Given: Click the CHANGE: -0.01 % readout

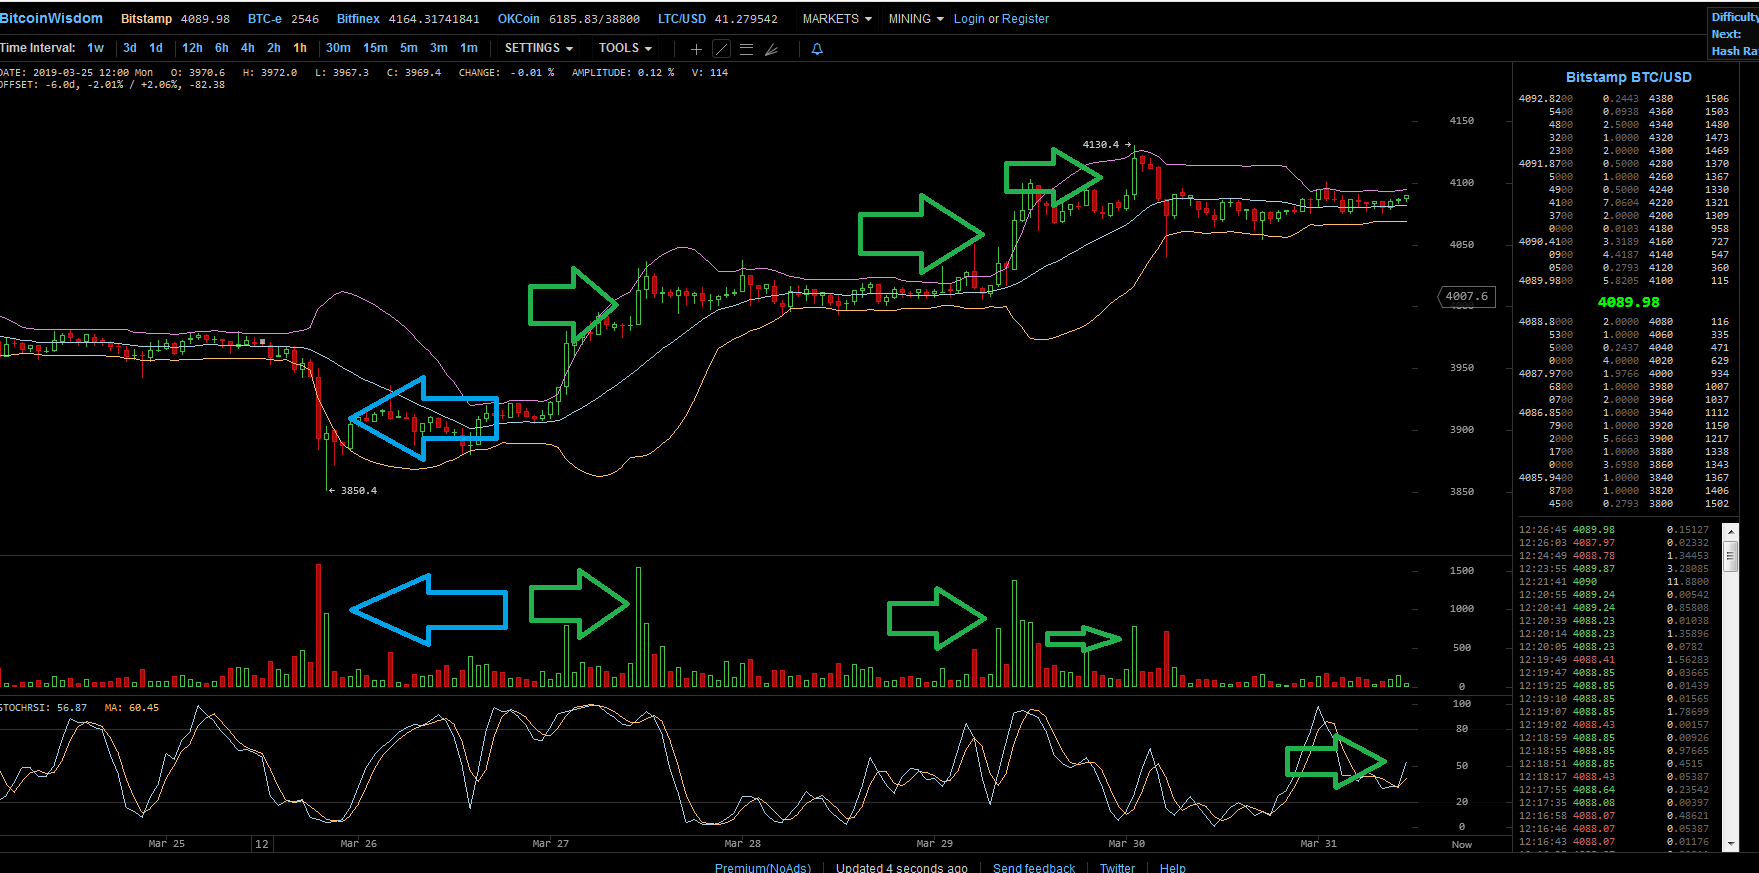Looking at the screenshot, I should pyautogui.click(x=506, y=73).
